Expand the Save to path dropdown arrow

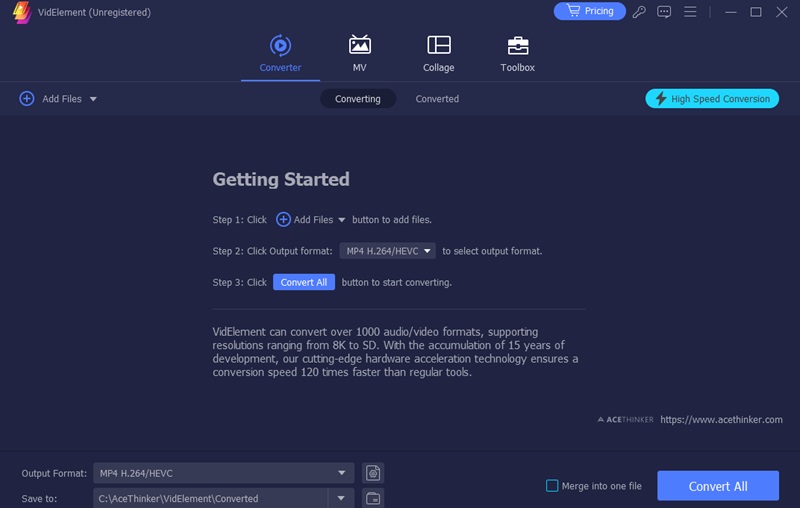point(341,498)
